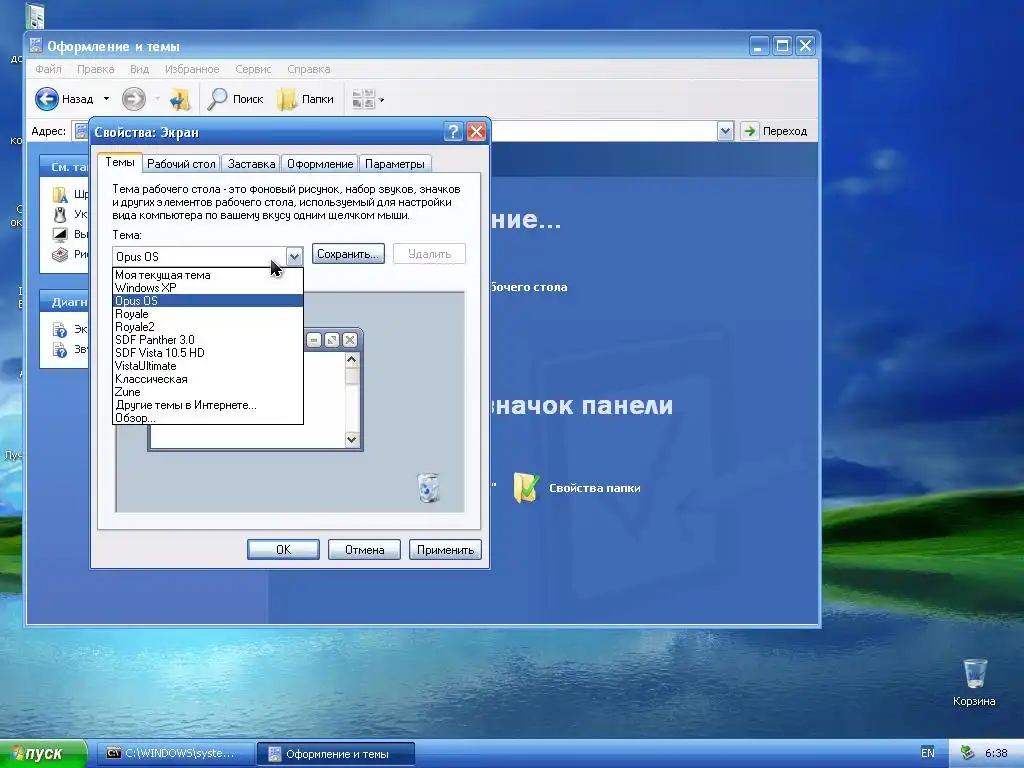The image size is (1024, 768).
Task: Open the Справка menu
Action: tap(309, 69)
